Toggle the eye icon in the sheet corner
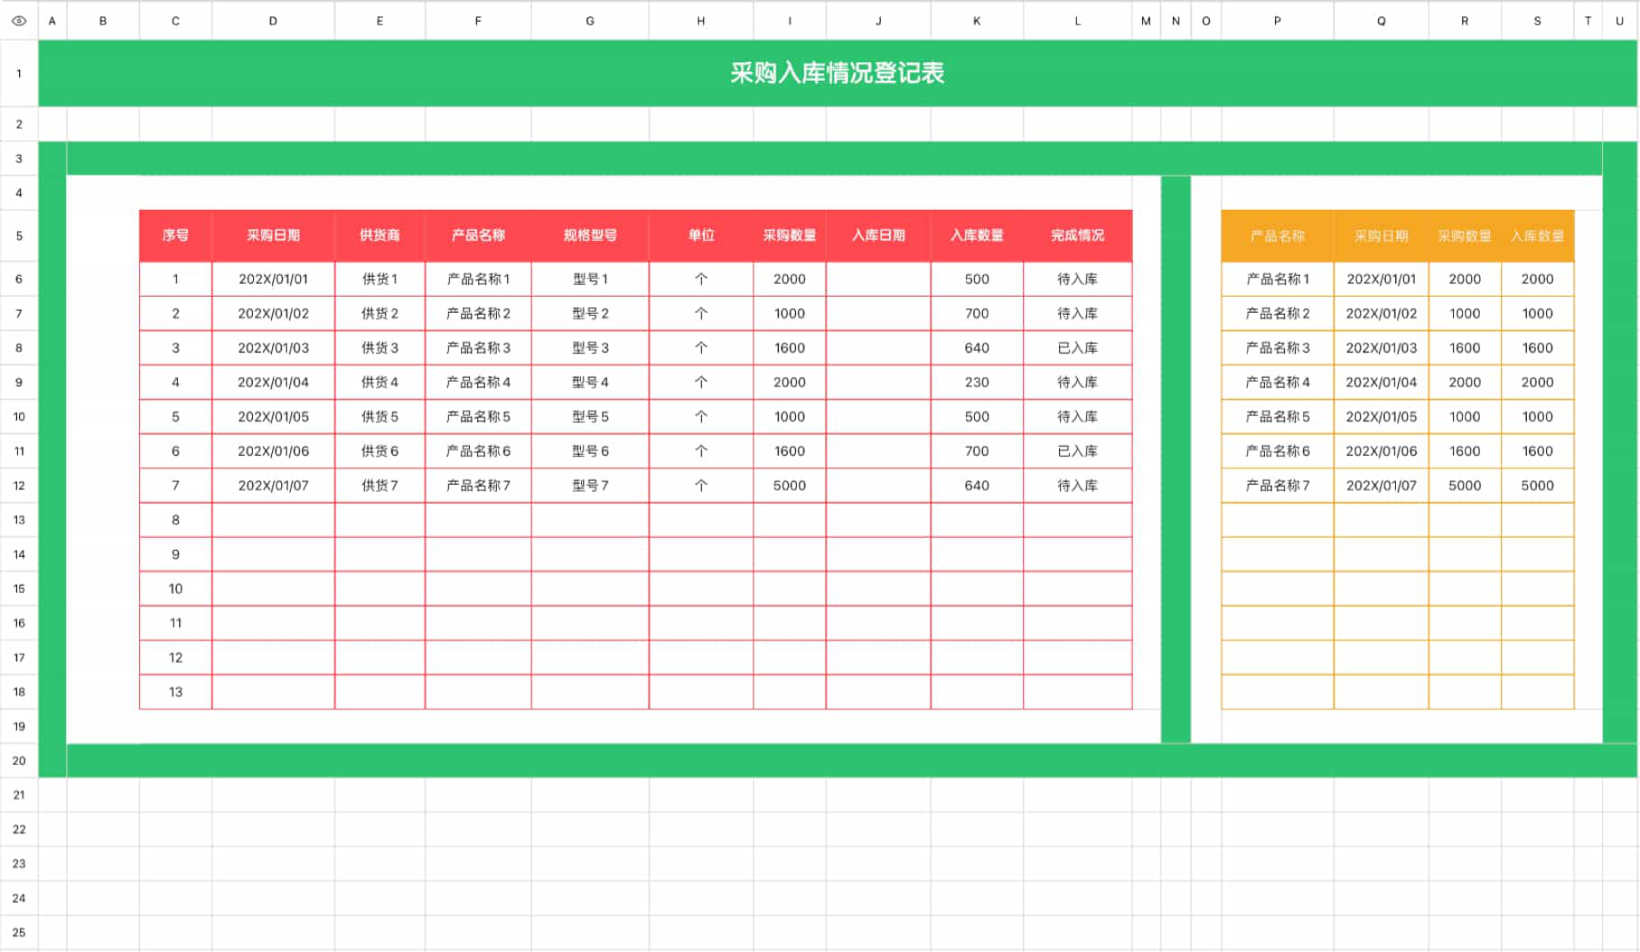 pos(19,20)
